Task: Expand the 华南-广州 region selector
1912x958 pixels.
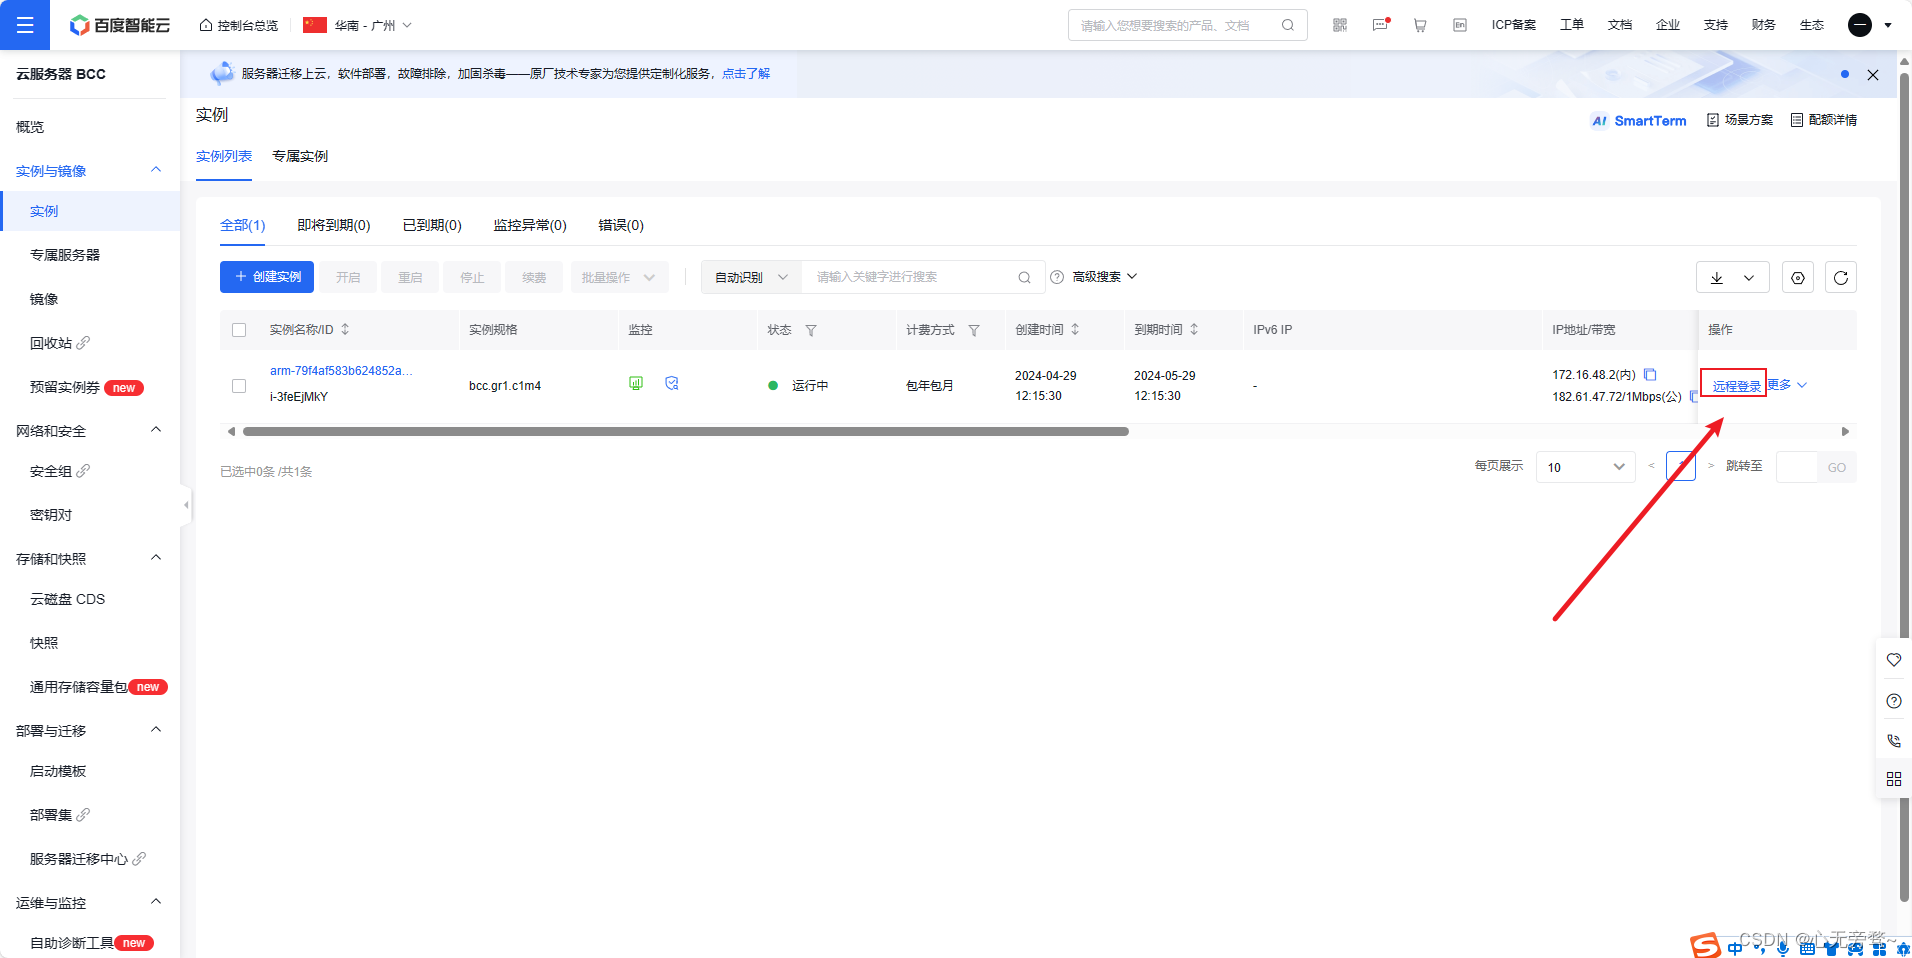Action: [x=358, y=25]
